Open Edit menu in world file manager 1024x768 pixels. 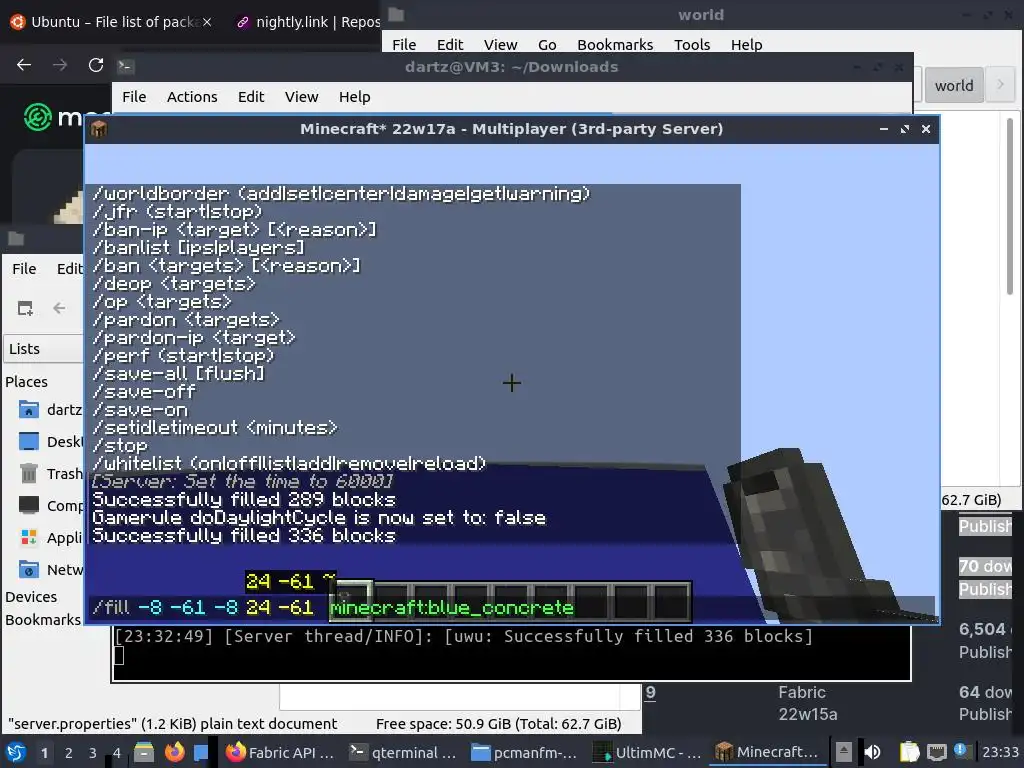(x=450, y=44)
